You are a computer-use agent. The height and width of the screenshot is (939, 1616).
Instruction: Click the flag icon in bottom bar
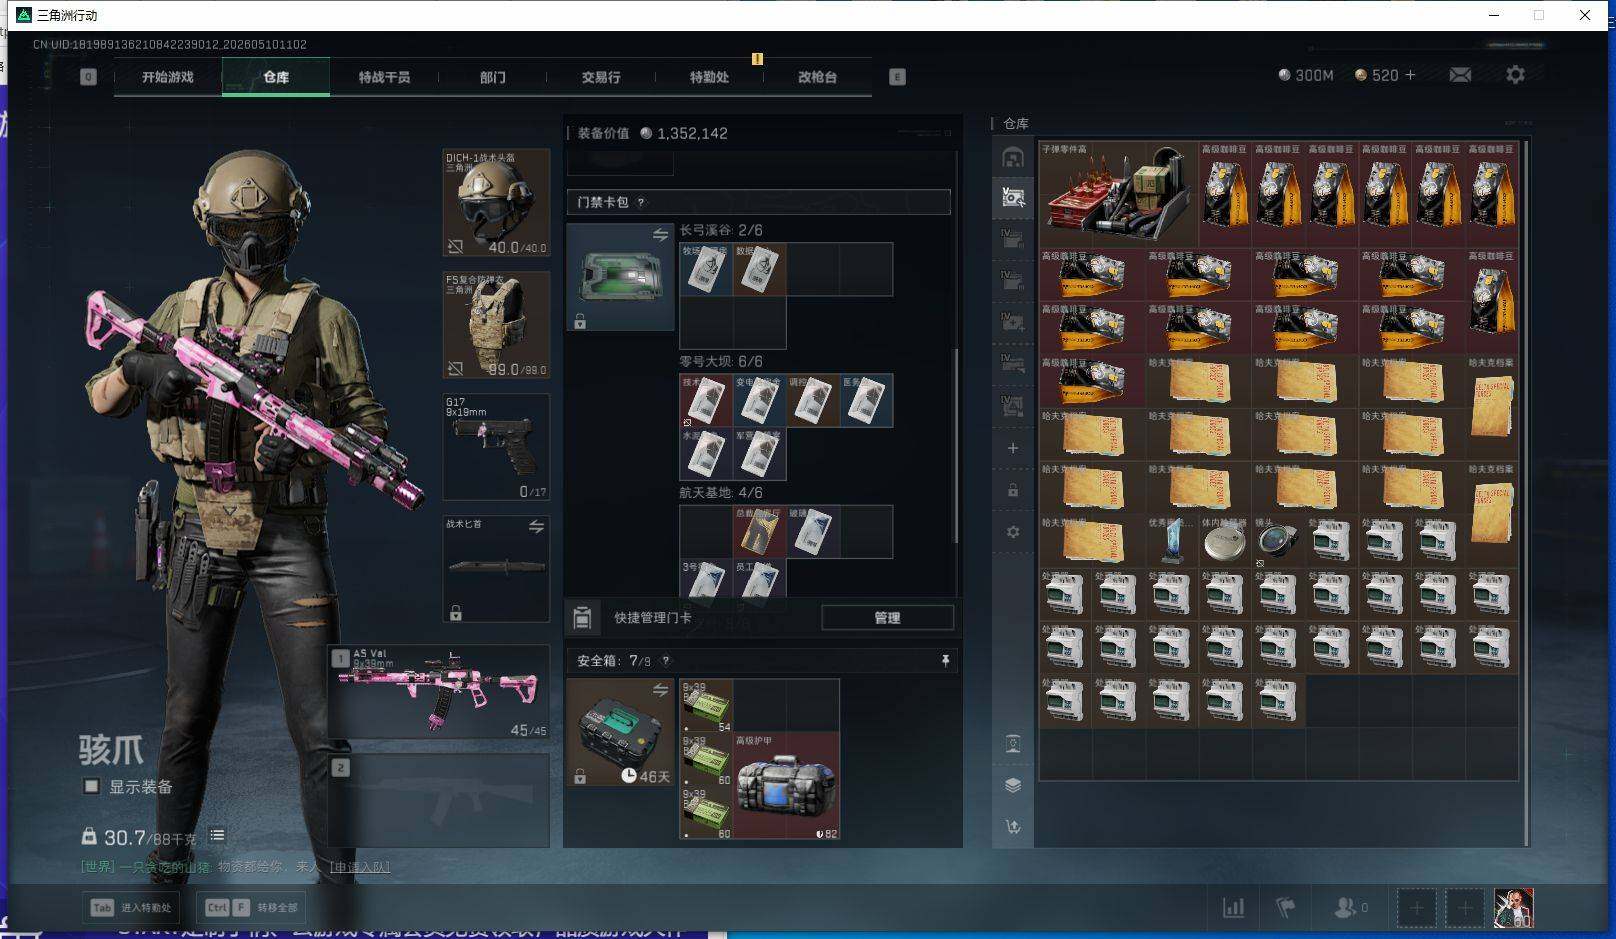[x=1286, y=908]
